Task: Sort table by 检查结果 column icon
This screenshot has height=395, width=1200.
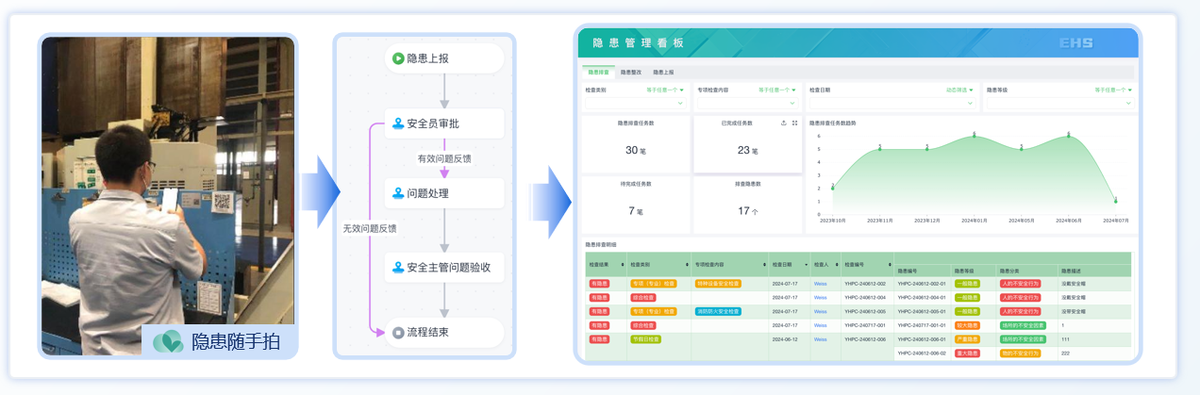Action: coord(622,264)
